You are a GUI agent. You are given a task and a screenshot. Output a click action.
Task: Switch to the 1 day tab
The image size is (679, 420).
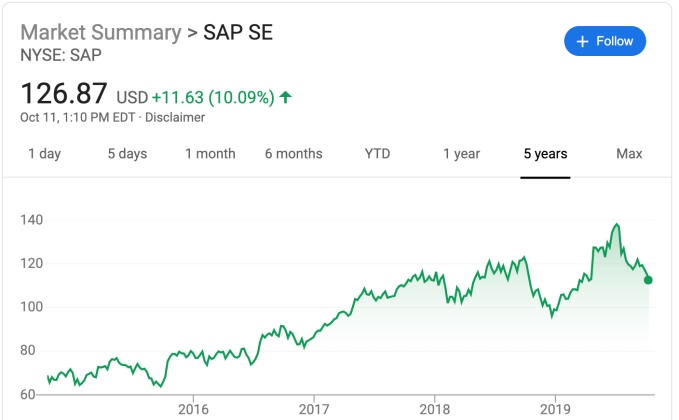pos(44,154)
